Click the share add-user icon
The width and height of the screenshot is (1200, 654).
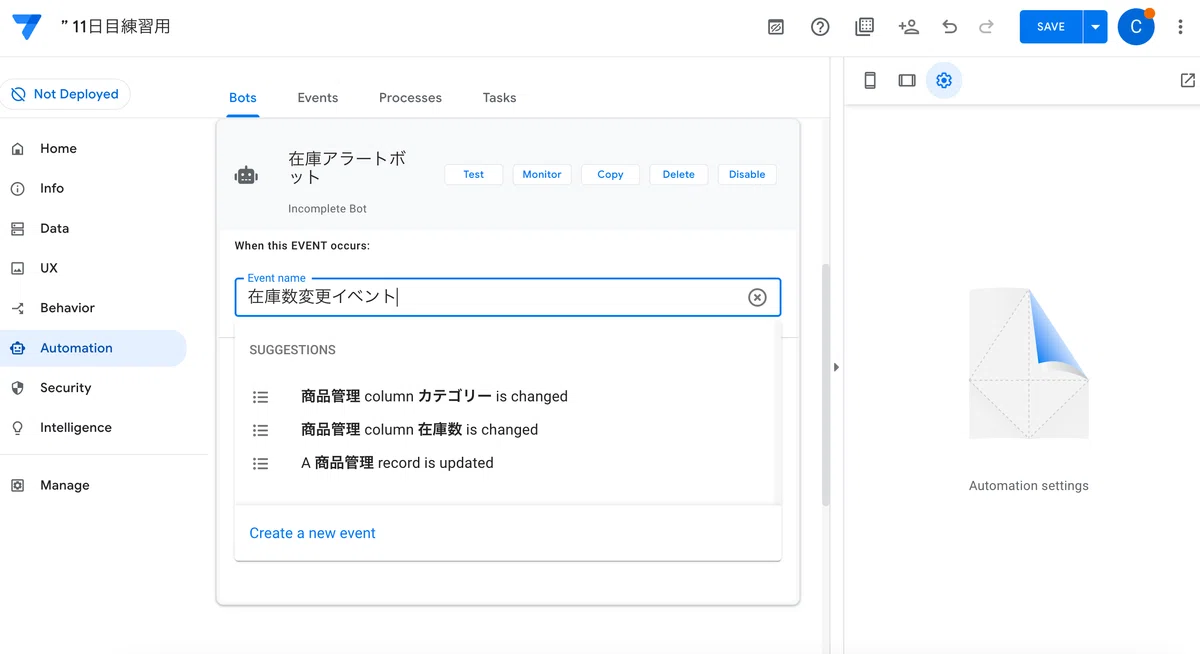tap(908, 27)
